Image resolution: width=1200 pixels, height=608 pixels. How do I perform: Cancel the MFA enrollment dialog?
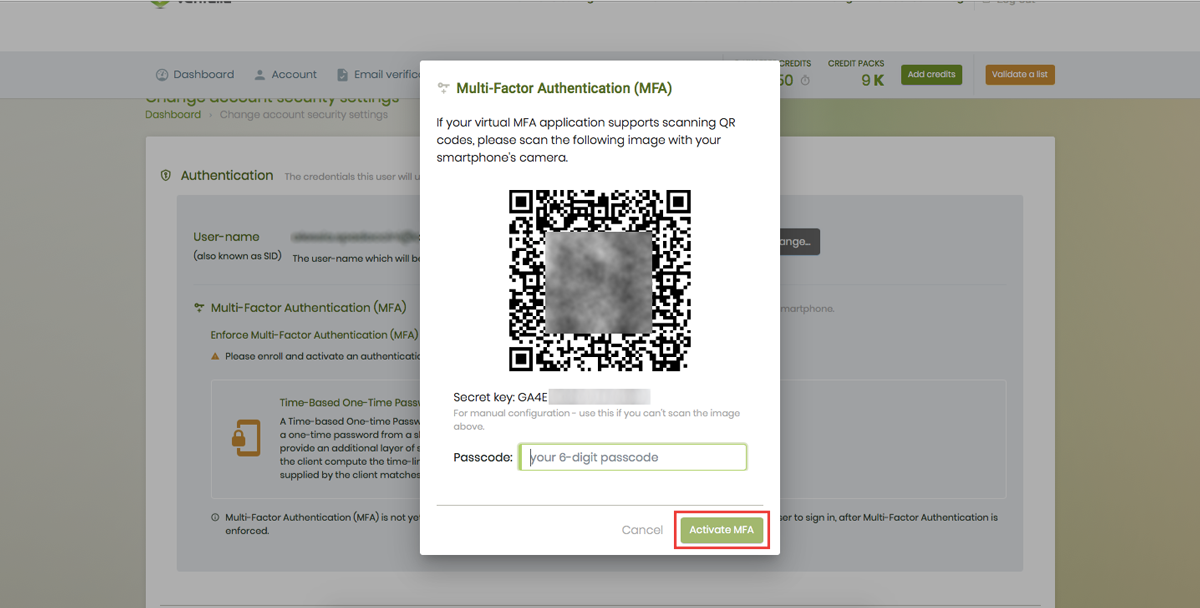(642, 530)
